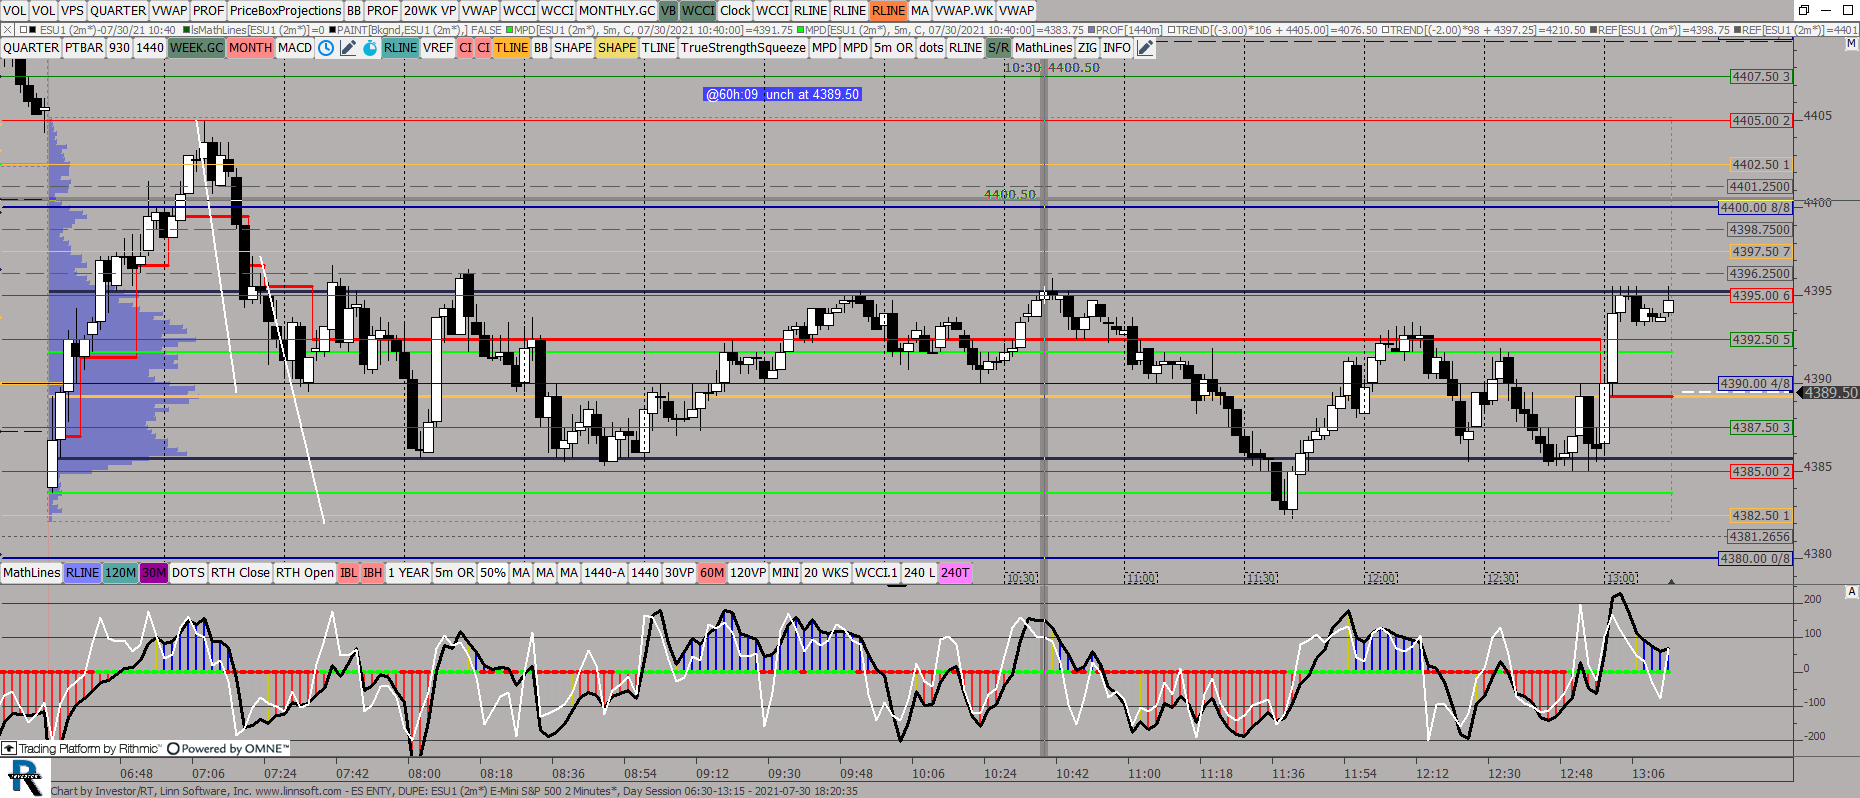This screenshot has height=798, width=1860.
Task: Click the 4390.00 4/8 price label
Action: click(1755, 383)
